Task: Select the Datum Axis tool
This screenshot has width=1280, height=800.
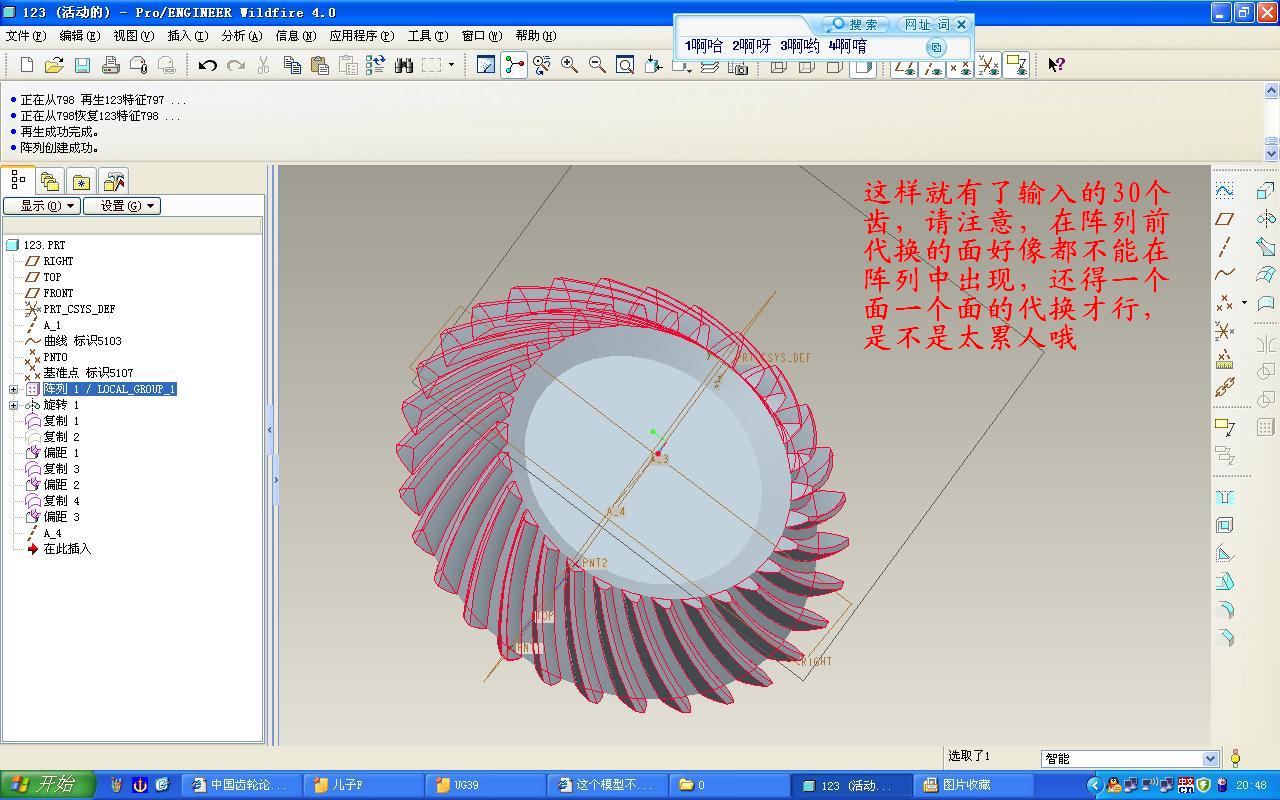Action: click(x=1224, y=246)
